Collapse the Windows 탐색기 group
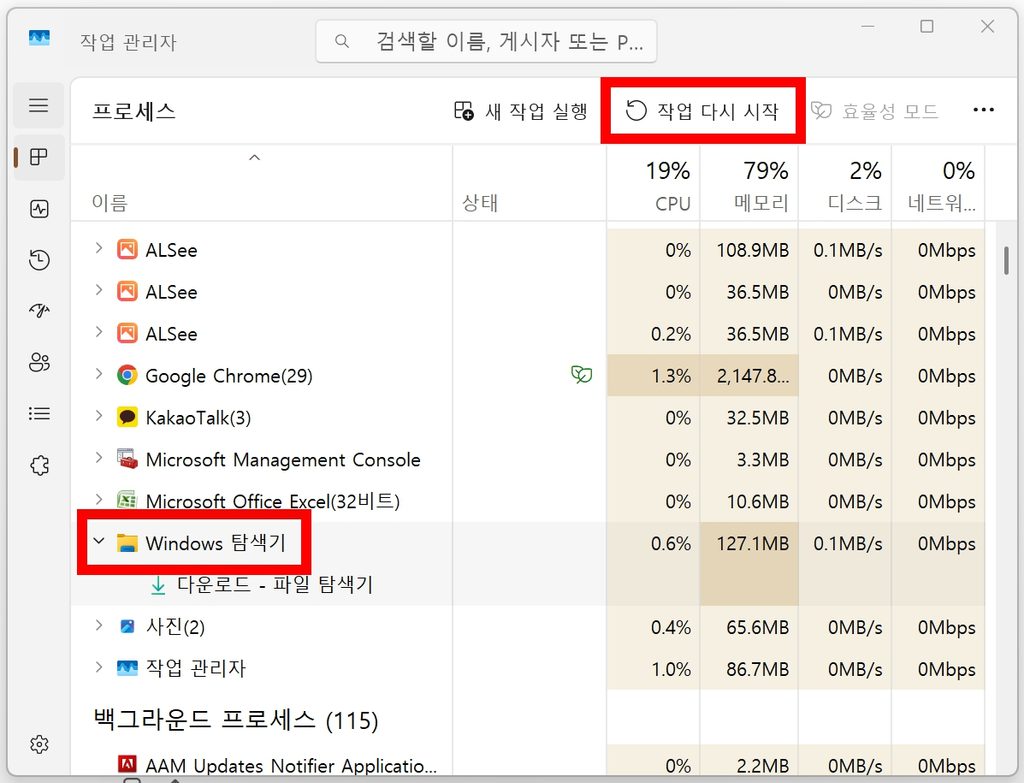The image size is (1024, 783). coord(99,541)
